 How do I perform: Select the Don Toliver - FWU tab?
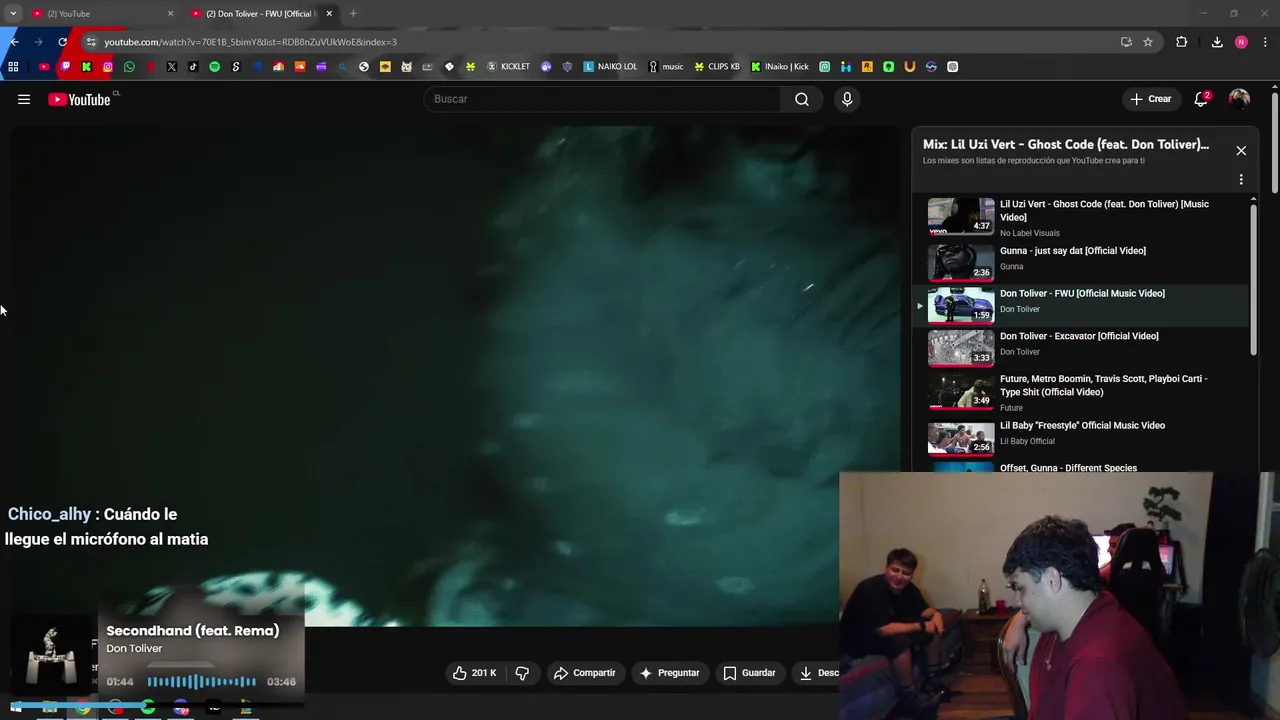(x=258, y=13)
